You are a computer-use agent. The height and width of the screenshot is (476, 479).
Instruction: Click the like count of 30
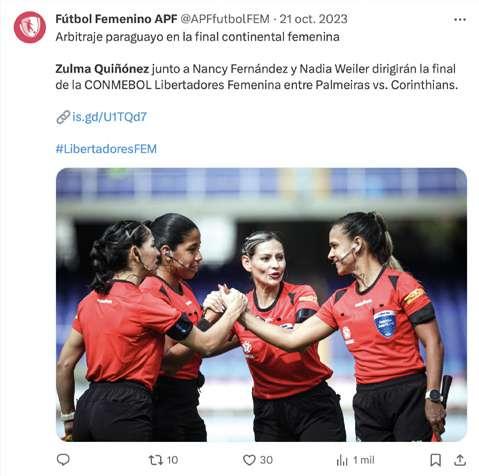click(266, 460)
